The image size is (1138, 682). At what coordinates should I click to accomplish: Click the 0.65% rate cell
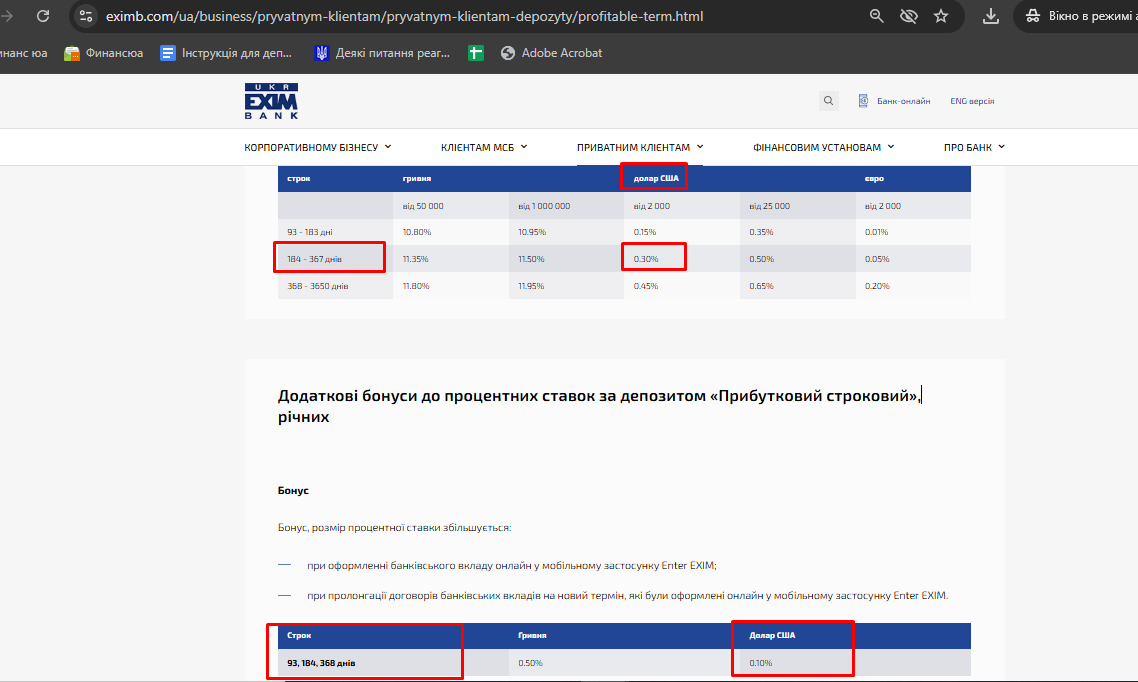coord(761,286)
